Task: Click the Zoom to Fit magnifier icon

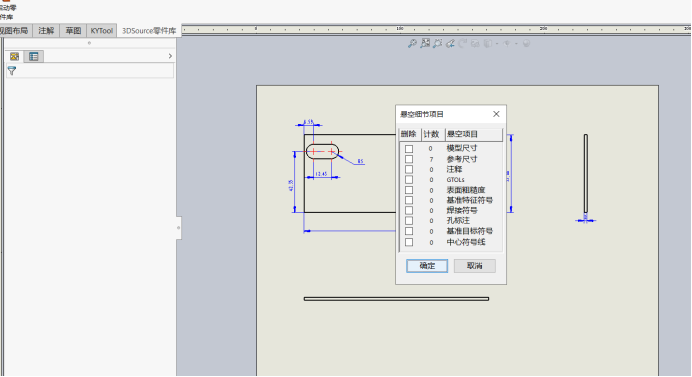Action: tap(412, 43)
